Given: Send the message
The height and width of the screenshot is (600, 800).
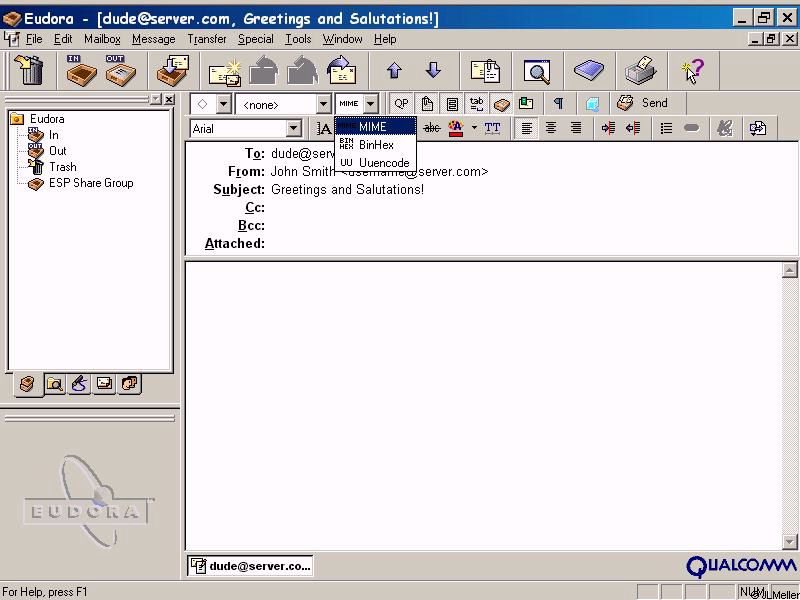Looking at the screenshot, I should pyautogui.click(x=642, y=103).
